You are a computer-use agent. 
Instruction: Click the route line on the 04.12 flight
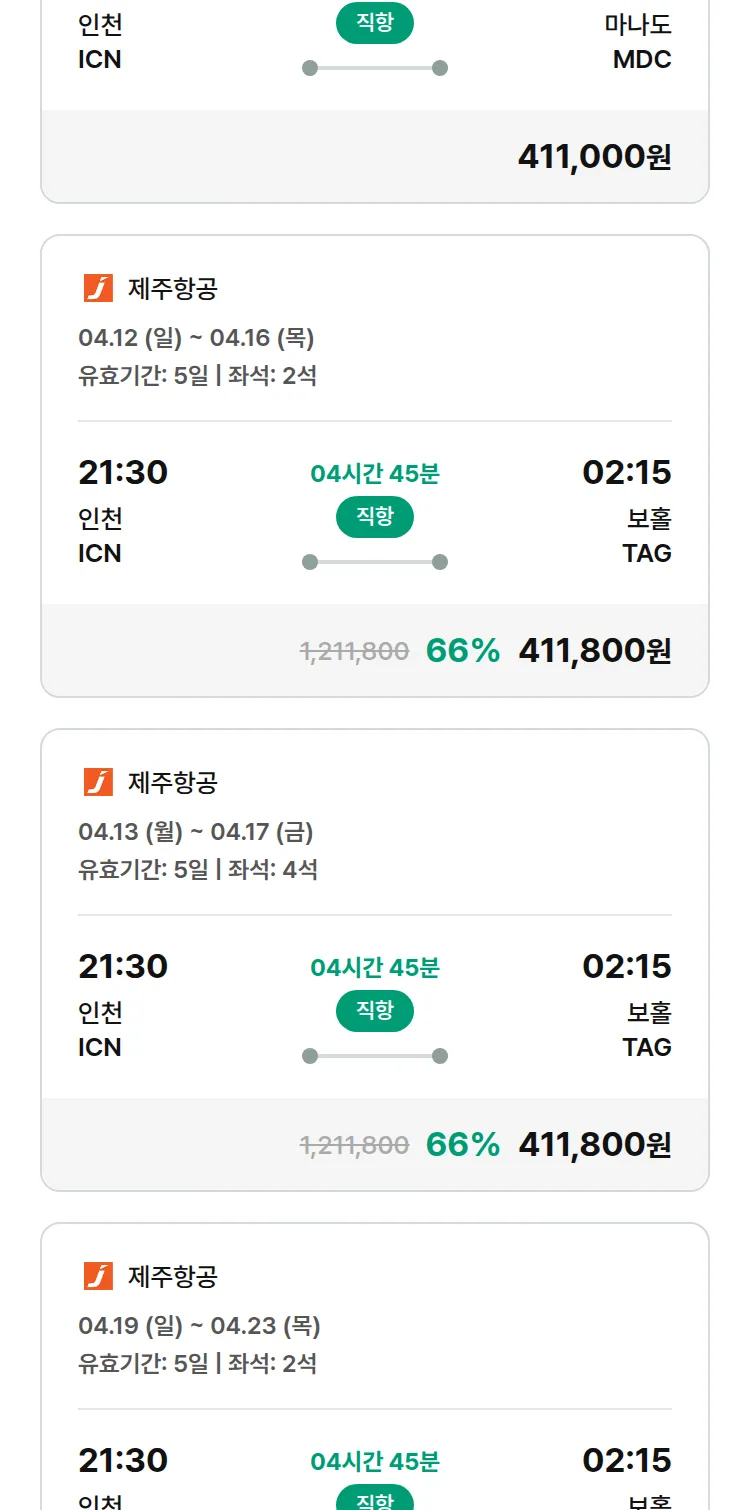(x=375, y=562)
